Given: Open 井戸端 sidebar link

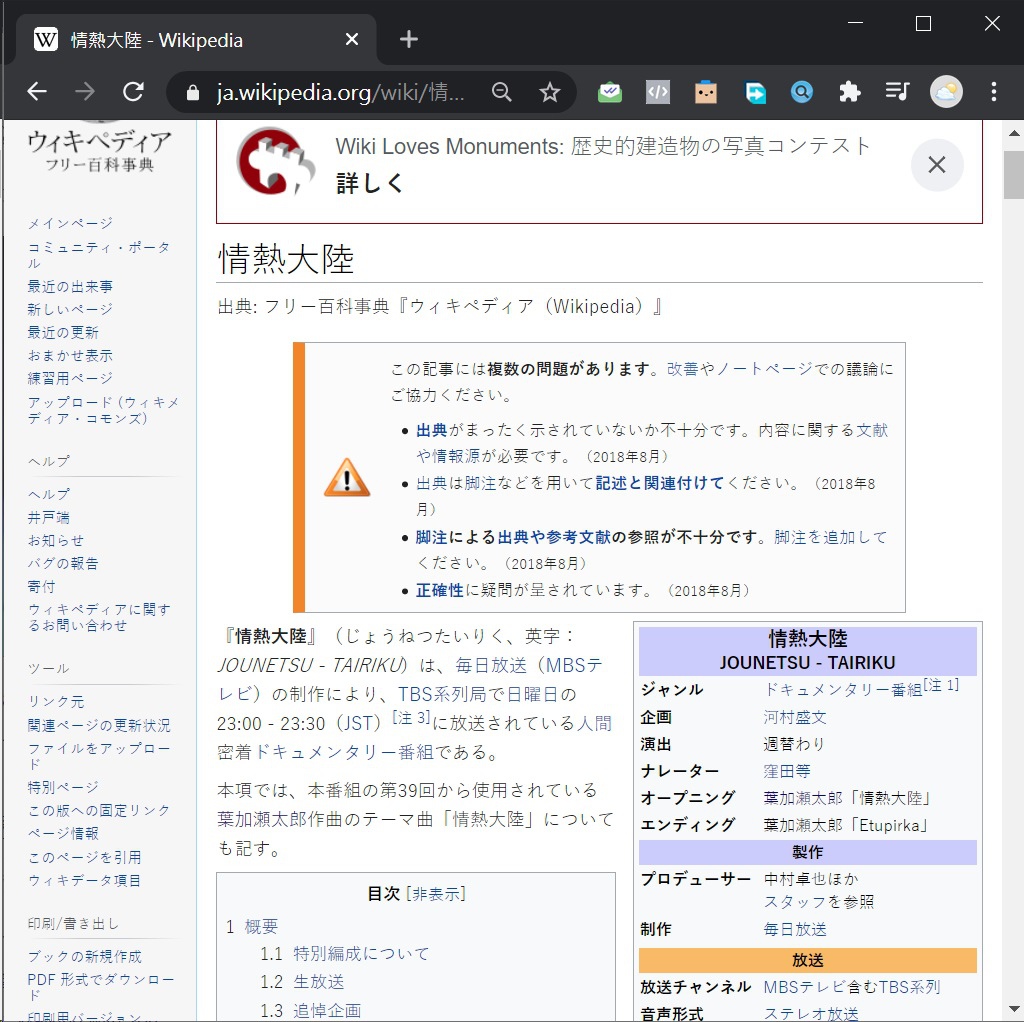Looking at the screenshot, I should (48, 518).
